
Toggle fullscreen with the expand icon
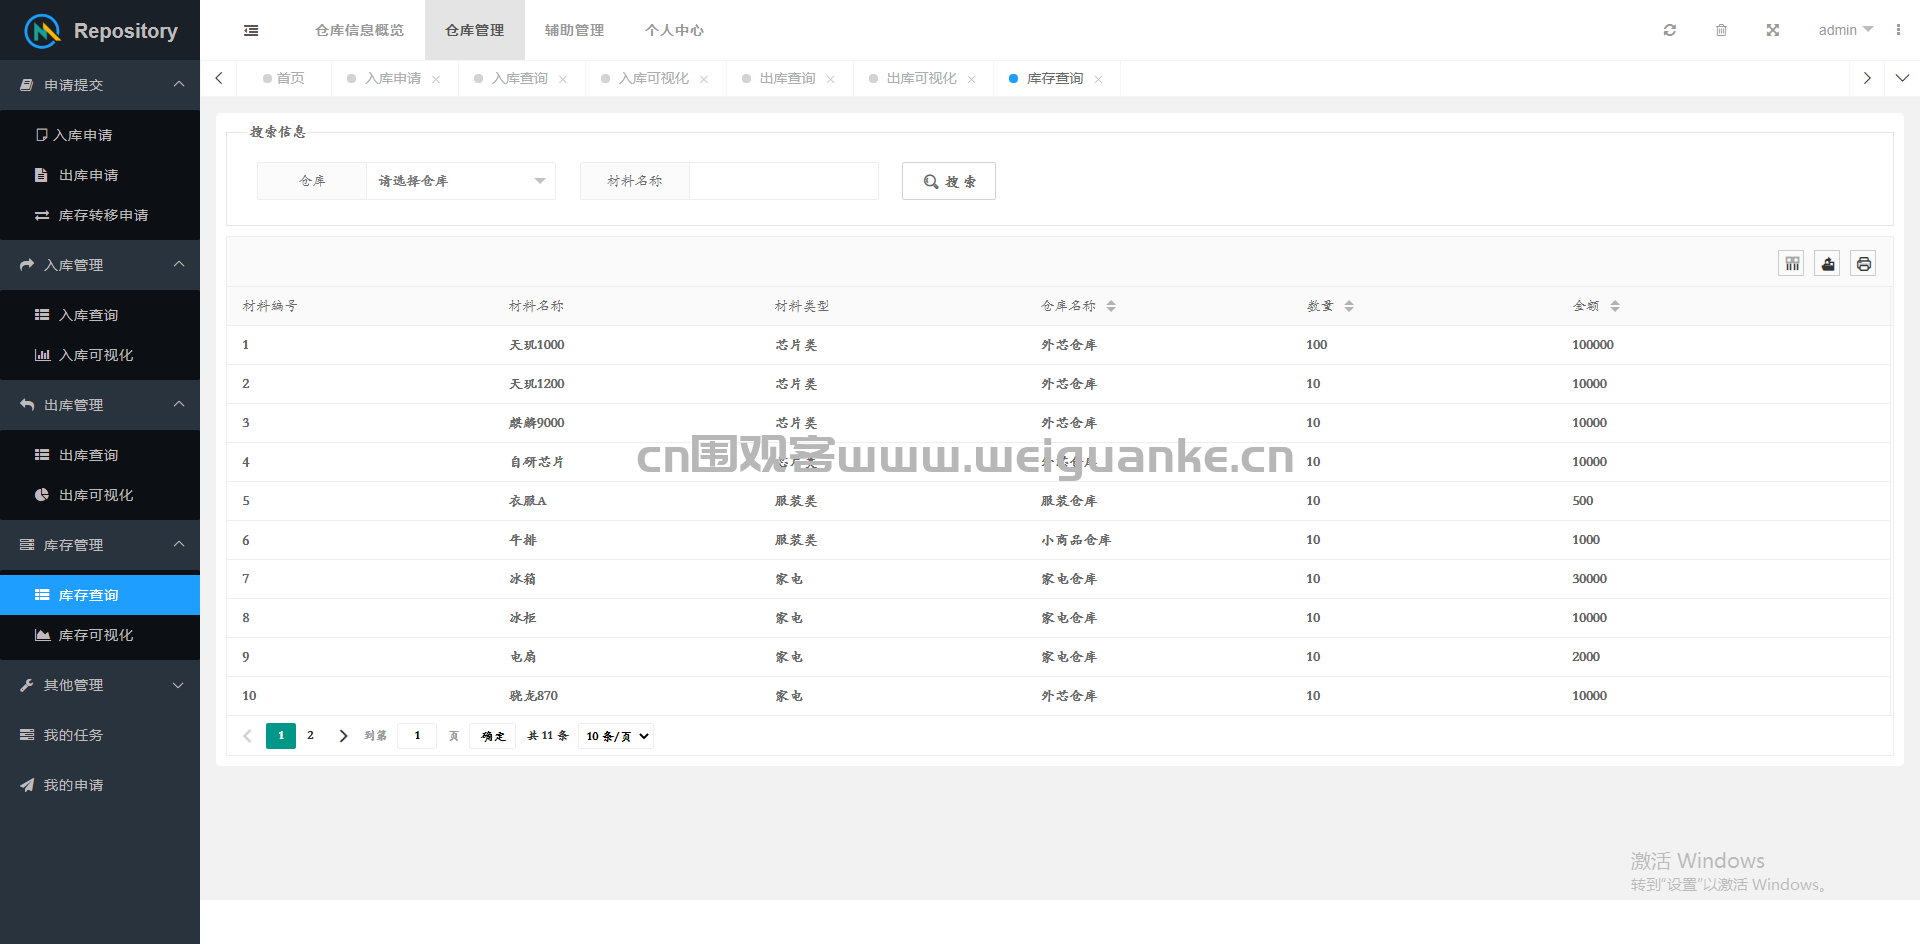tap(1772, 30)
